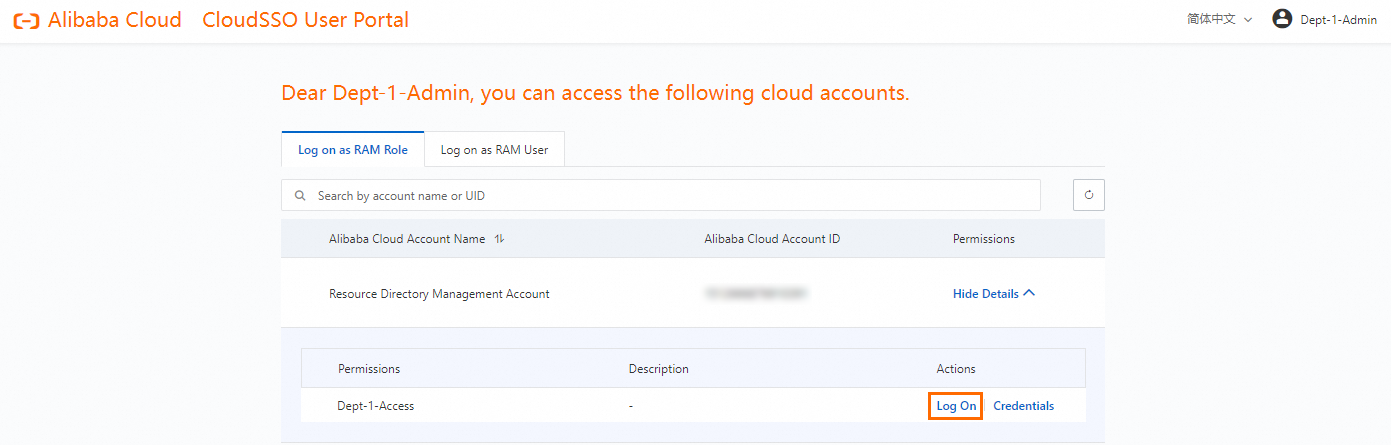Click the Alibaba Cloud Account Name column header
The image size is (1391, 445).
tap(407, 239)
